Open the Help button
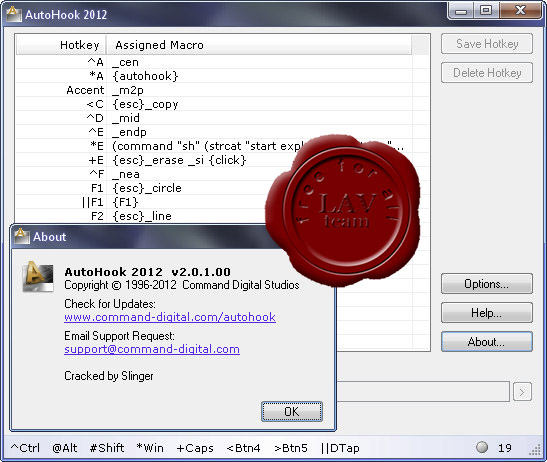 point(487,313)
